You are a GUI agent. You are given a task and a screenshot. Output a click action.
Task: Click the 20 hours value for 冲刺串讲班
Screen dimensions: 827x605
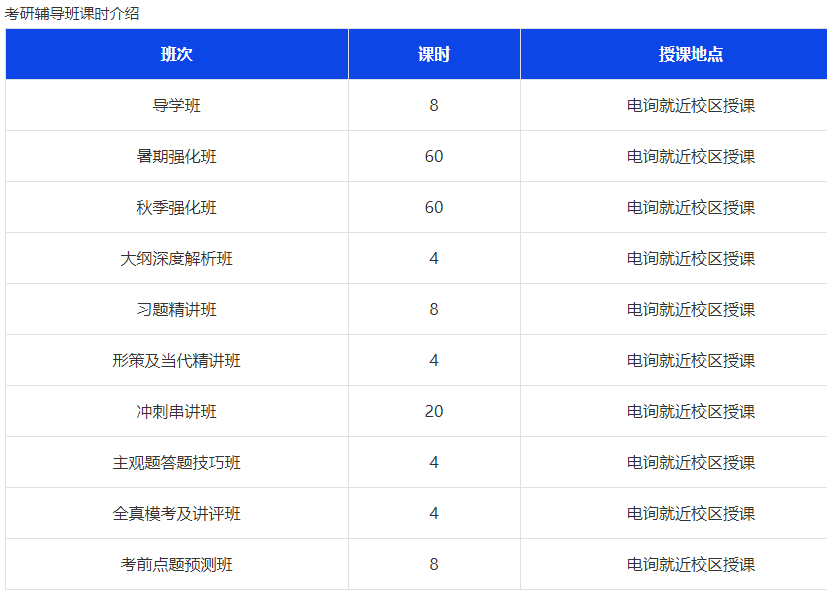point(433,411)
